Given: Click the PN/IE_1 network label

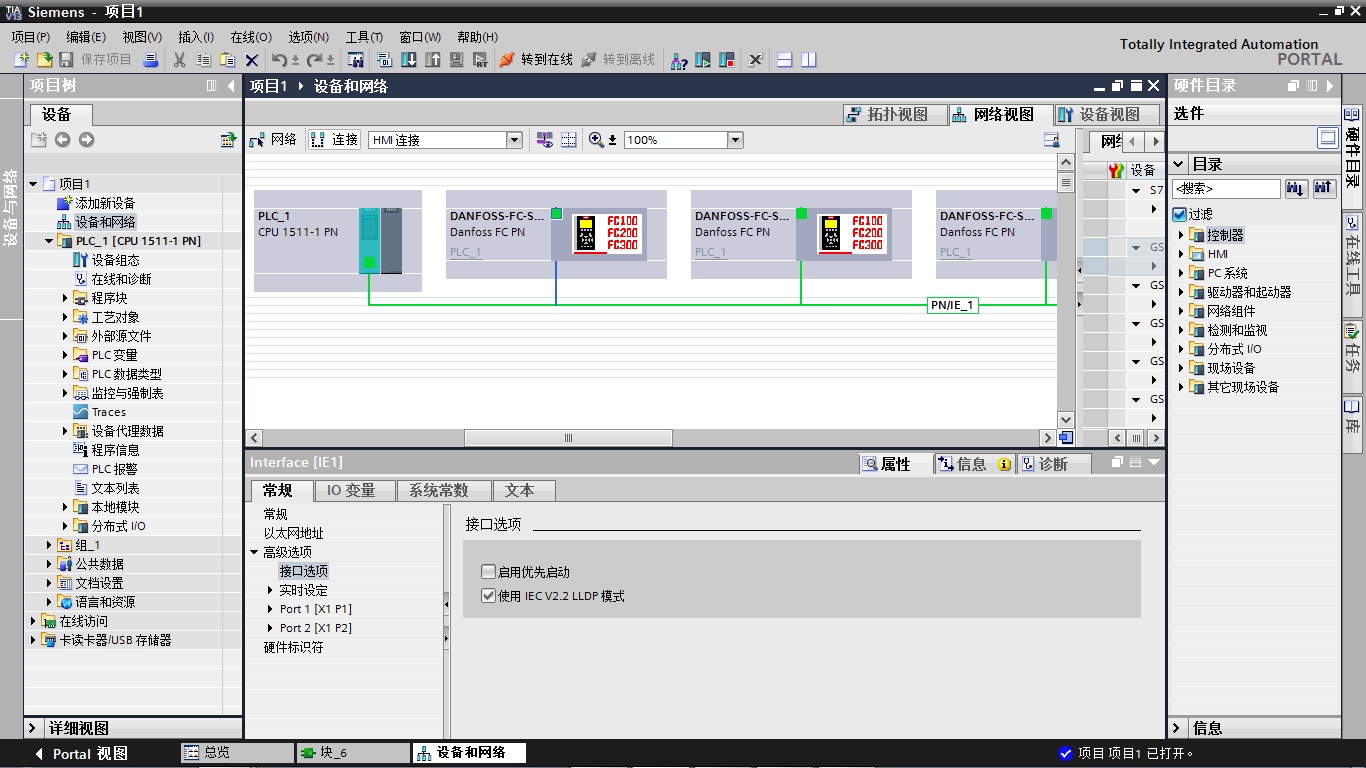Looking at the screenshot, I should coord(952,305).
